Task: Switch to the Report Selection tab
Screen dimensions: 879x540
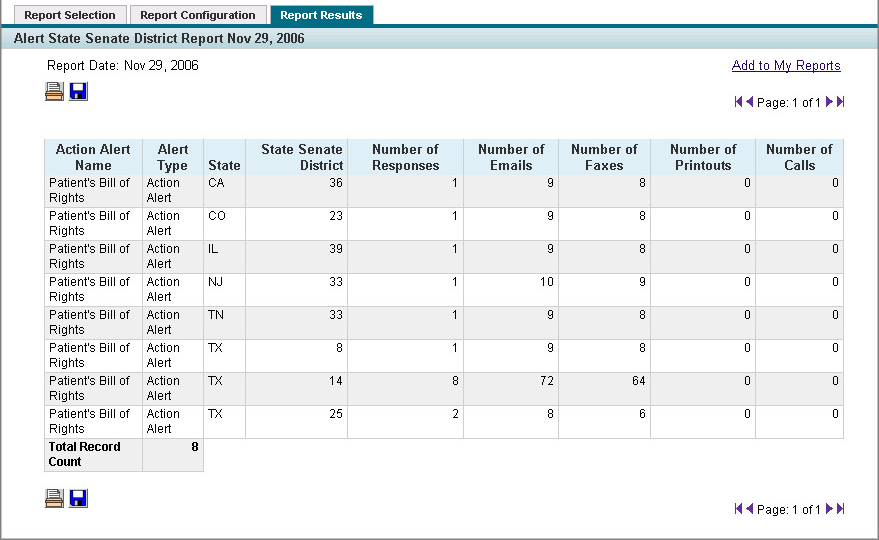Action: coord(70,15)
